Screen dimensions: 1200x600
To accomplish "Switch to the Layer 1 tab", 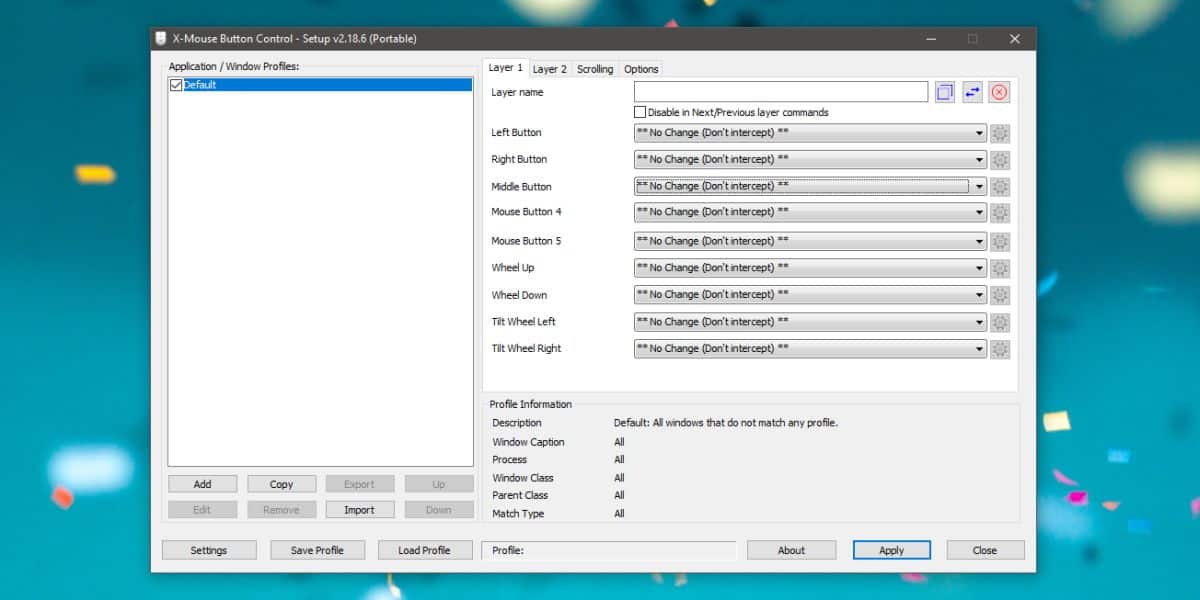I will [x=505, y=68].
